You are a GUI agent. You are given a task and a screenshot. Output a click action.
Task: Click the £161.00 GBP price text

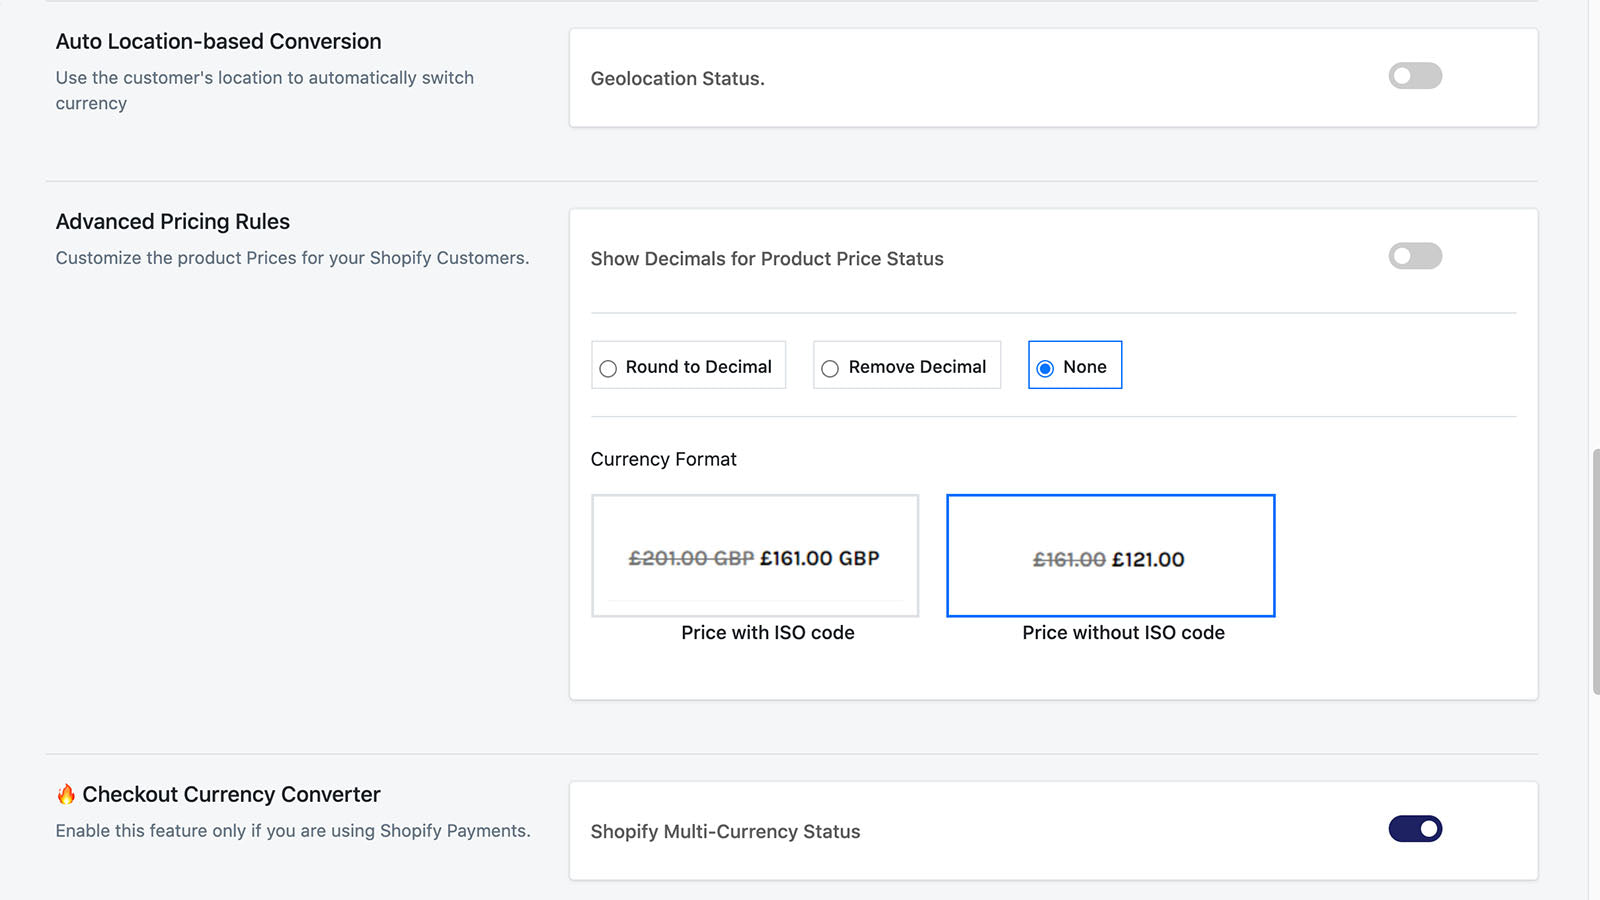tap(819, 558)
